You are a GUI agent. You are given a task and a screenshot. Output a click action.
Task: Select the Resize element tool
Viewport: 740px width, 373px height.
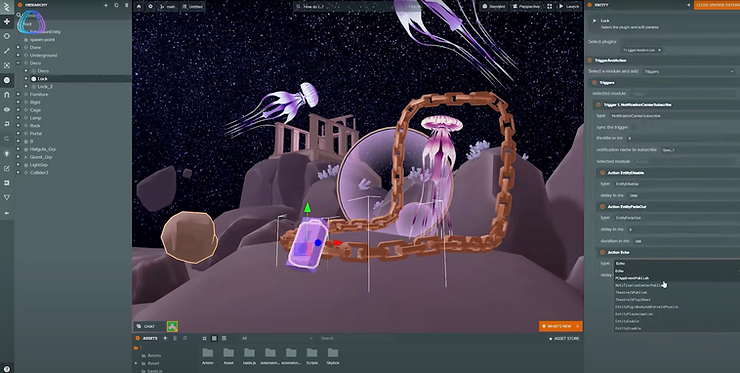point(7,65)
